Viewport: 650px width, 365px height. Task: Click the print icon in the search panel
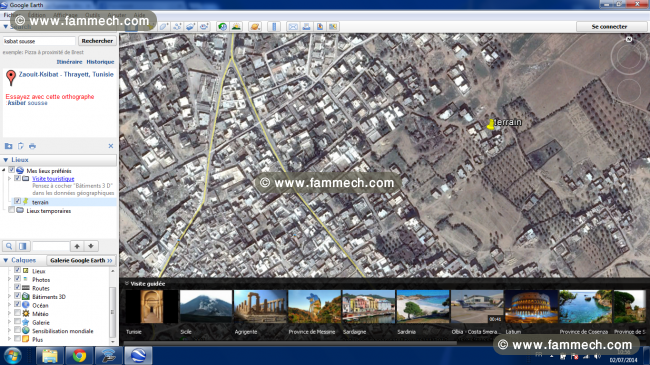tap(32, 146)
